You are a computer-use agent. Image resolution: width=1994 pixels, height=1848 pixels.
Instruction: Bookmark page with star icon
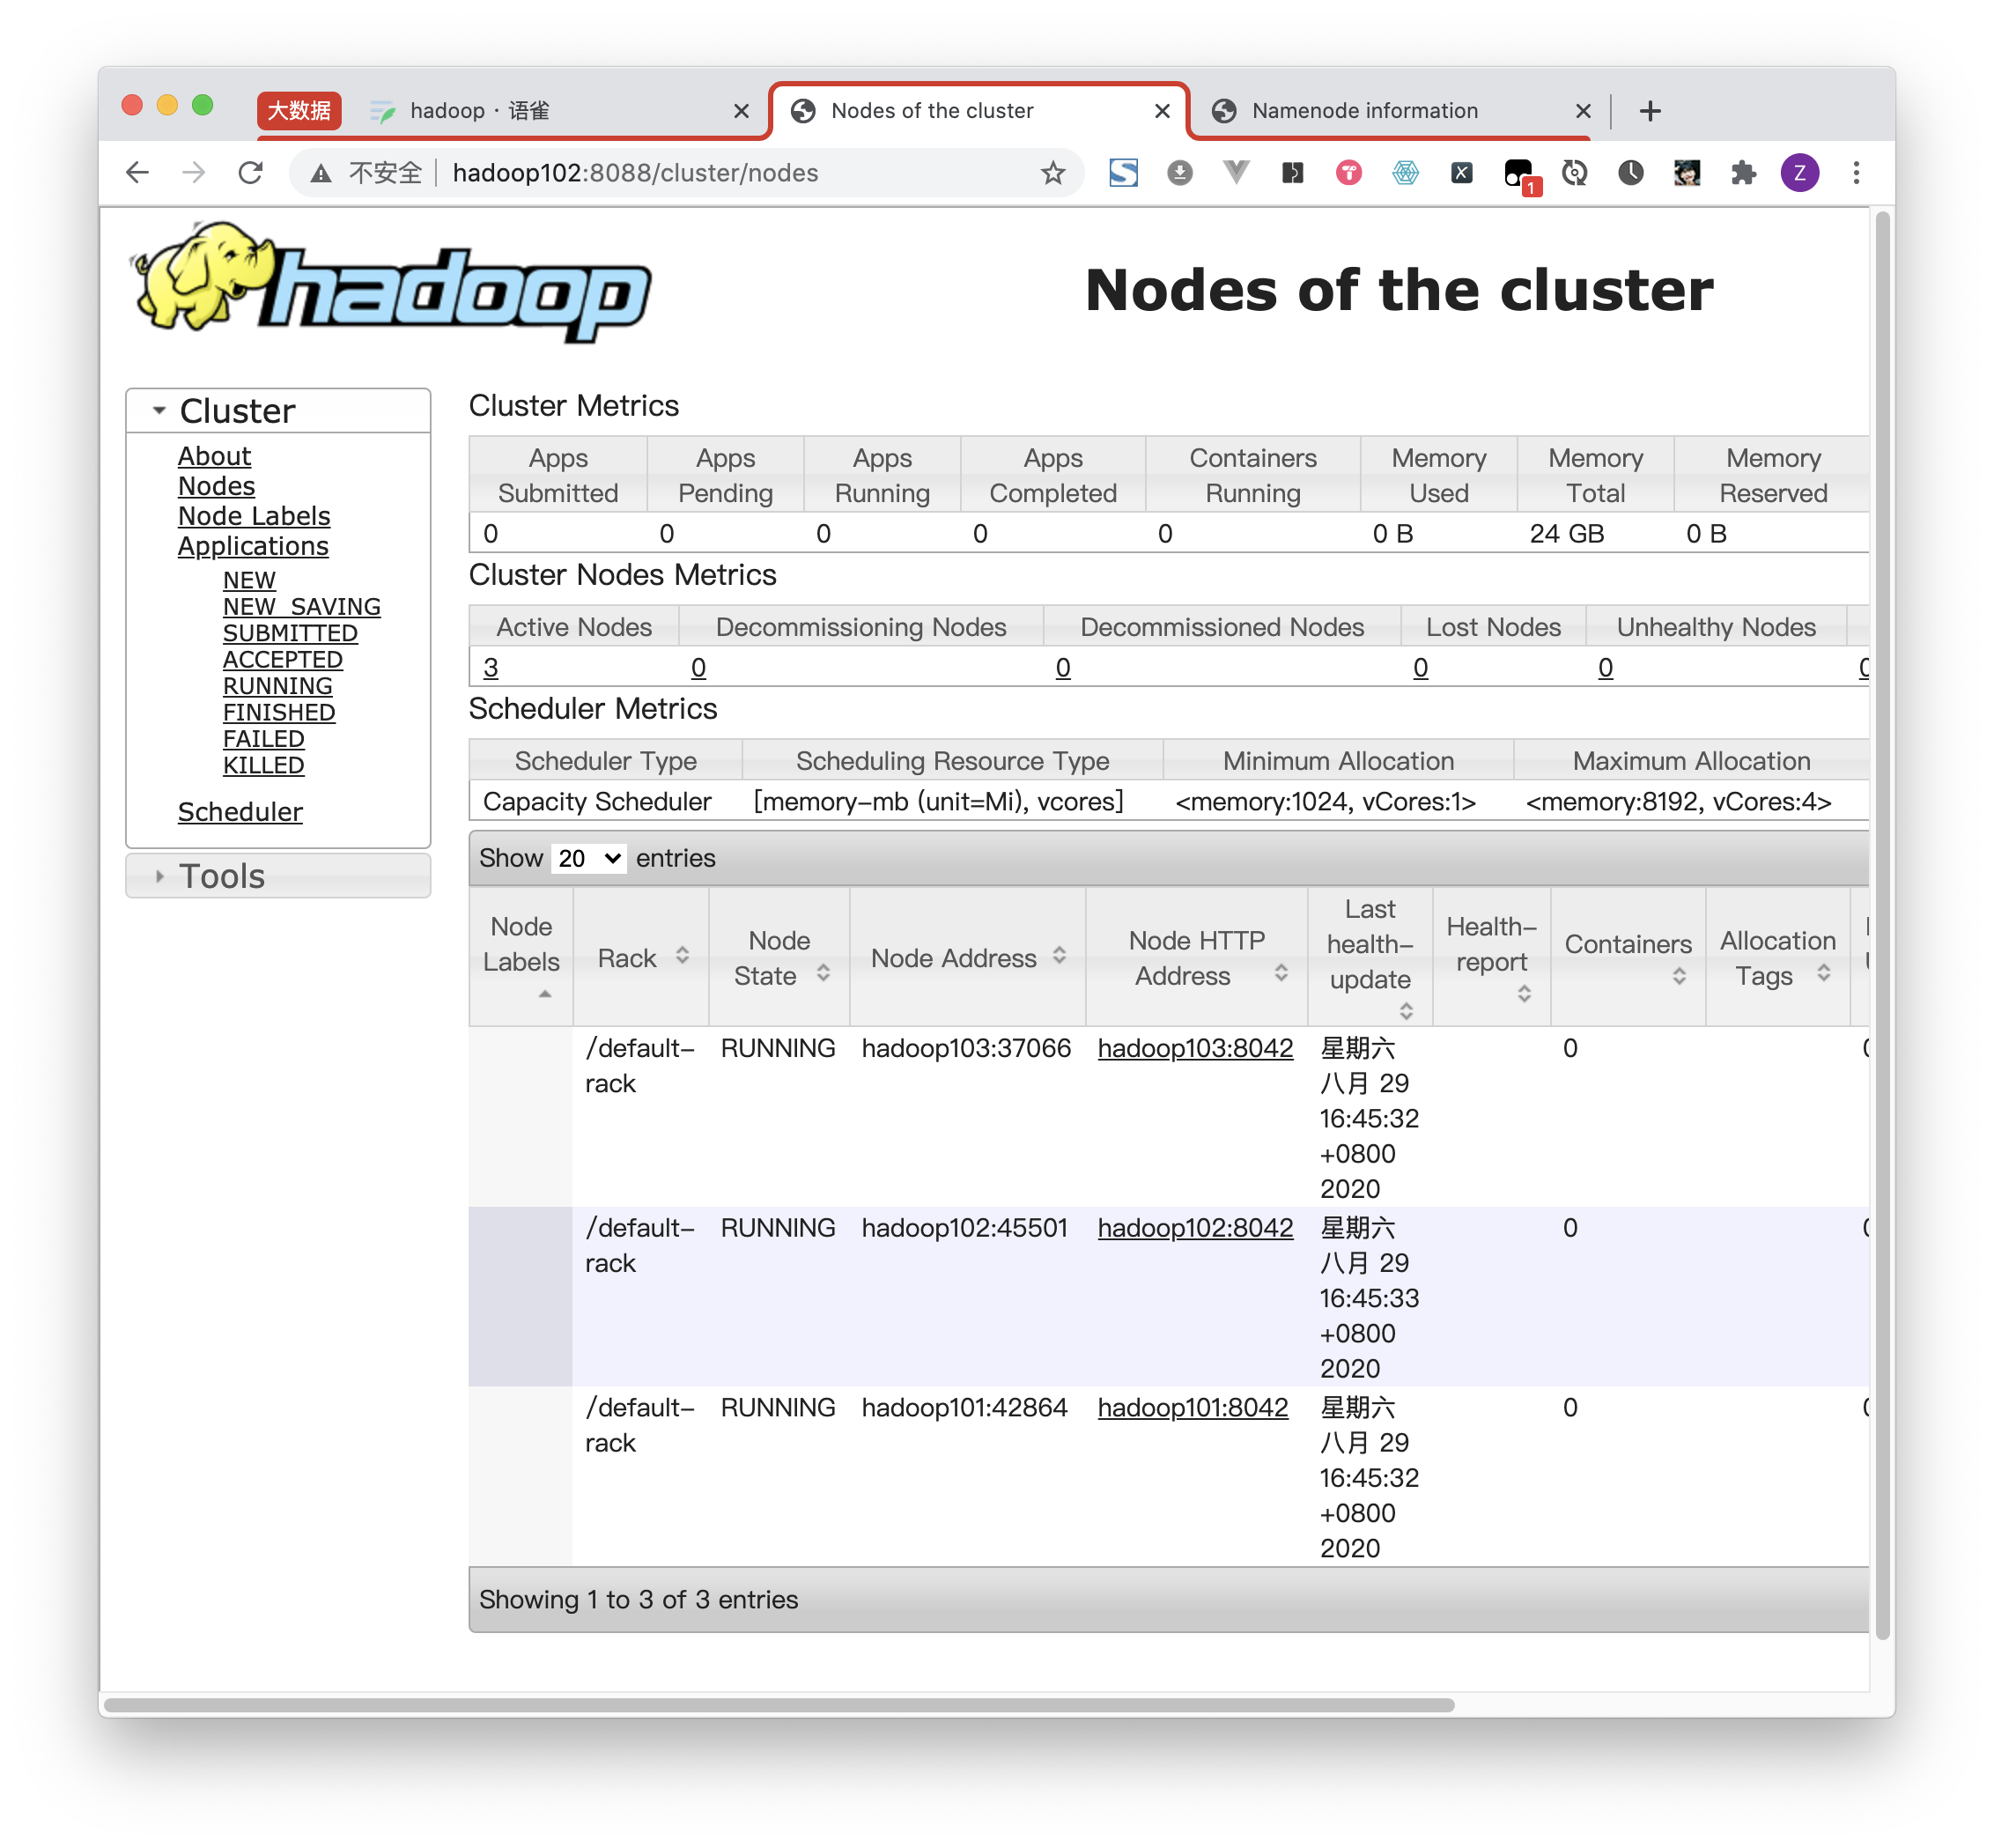(1052, 173)
